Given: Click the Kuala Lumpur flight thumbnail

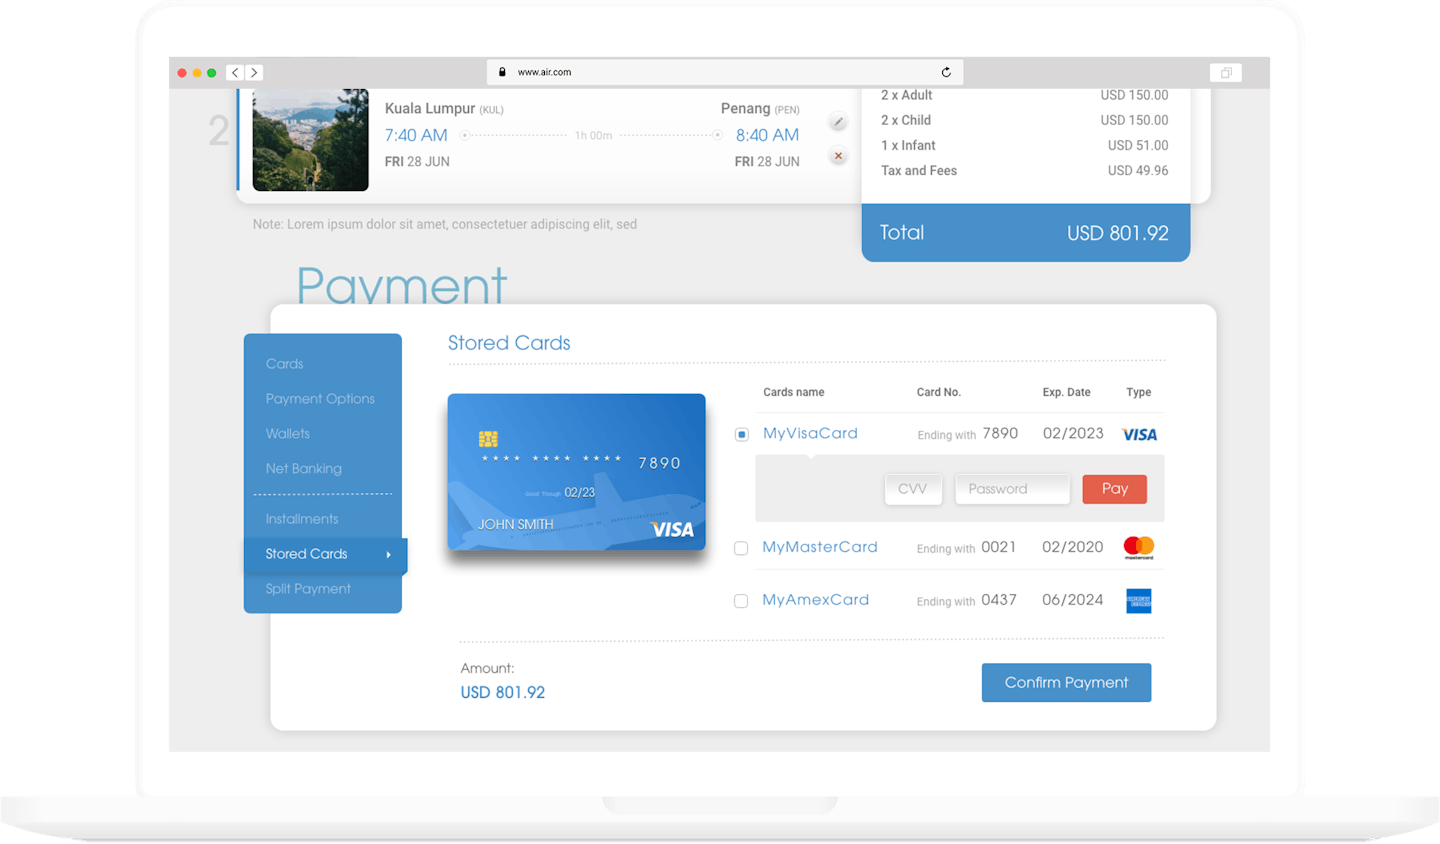Looking at the screenshot, I should pyautogui.click(x=310, y=140).
